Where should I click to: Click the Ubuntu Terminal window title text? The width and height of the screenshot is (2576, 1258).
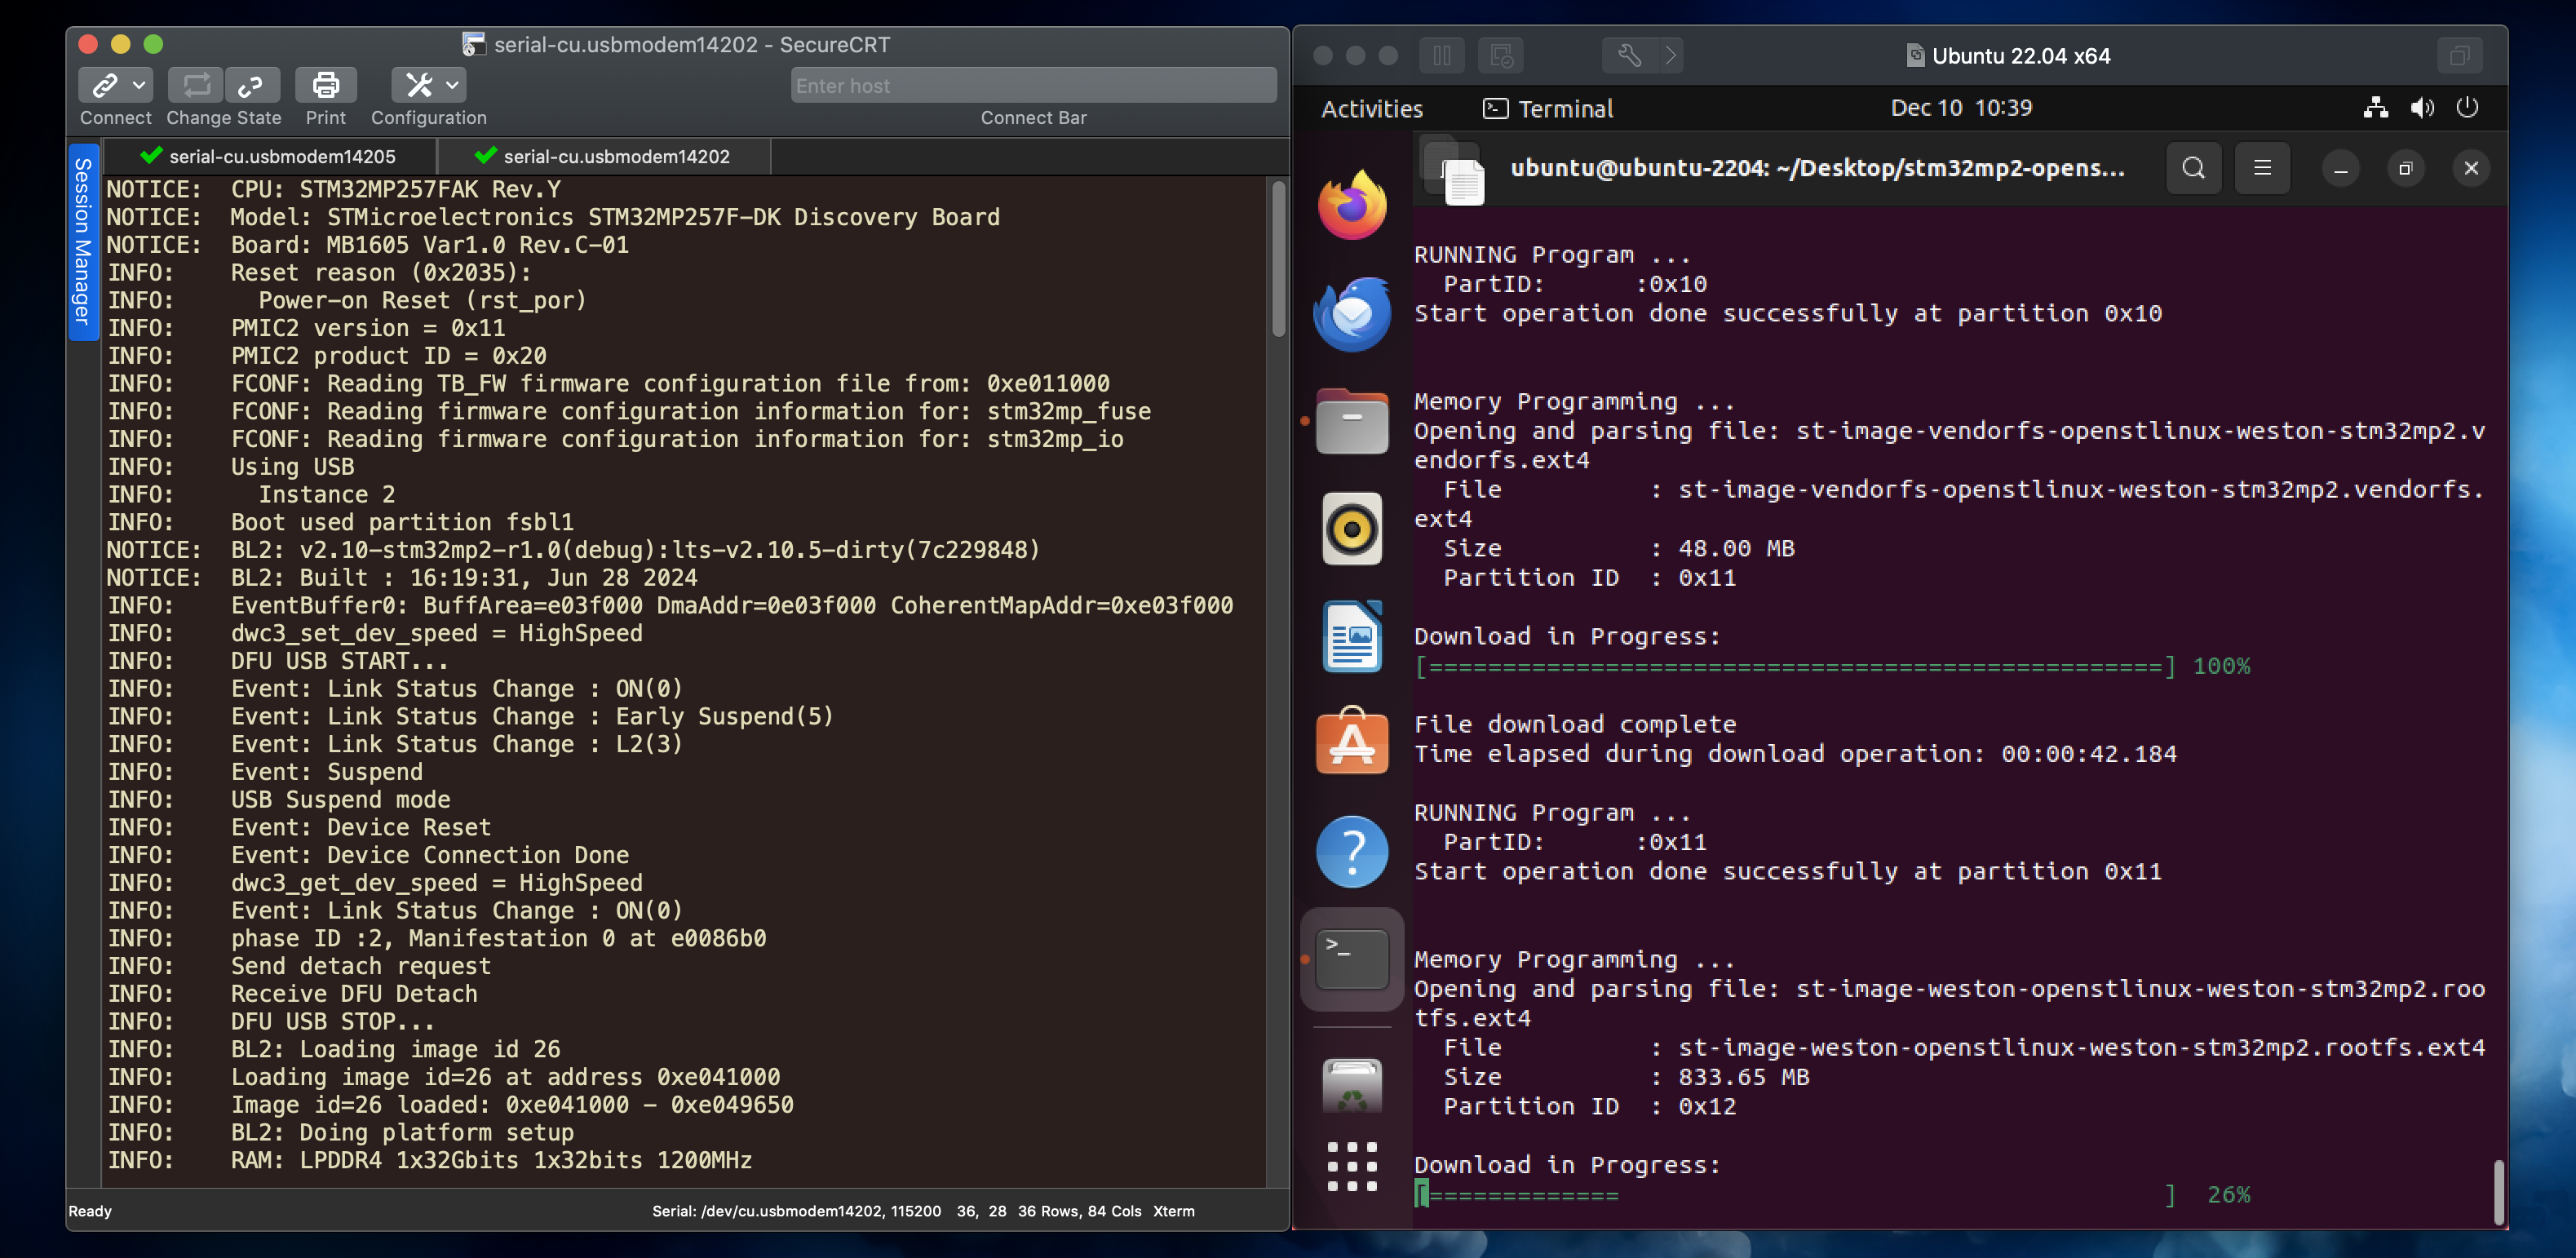coord(1817,168)
